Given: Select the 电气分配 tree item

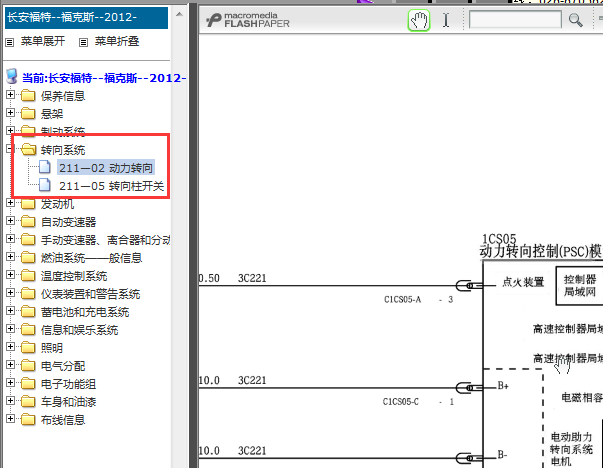Looking at the screenshot, I should [63, 366].
